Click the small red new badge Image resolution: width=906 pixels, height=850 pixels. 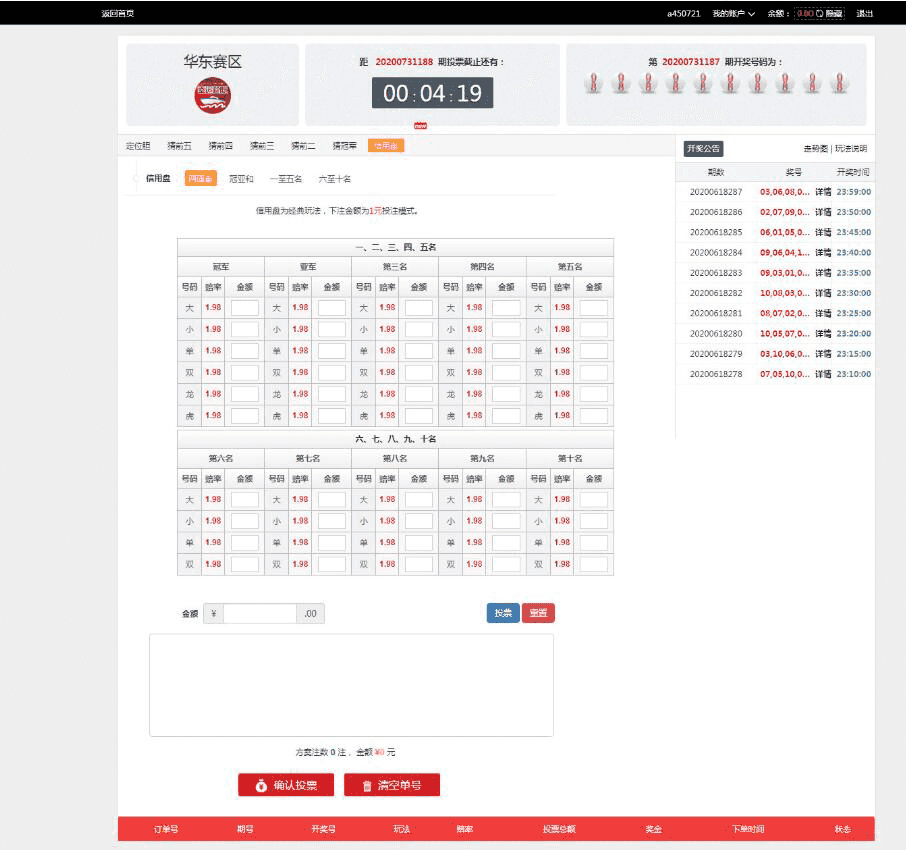[x=421, y=125]
